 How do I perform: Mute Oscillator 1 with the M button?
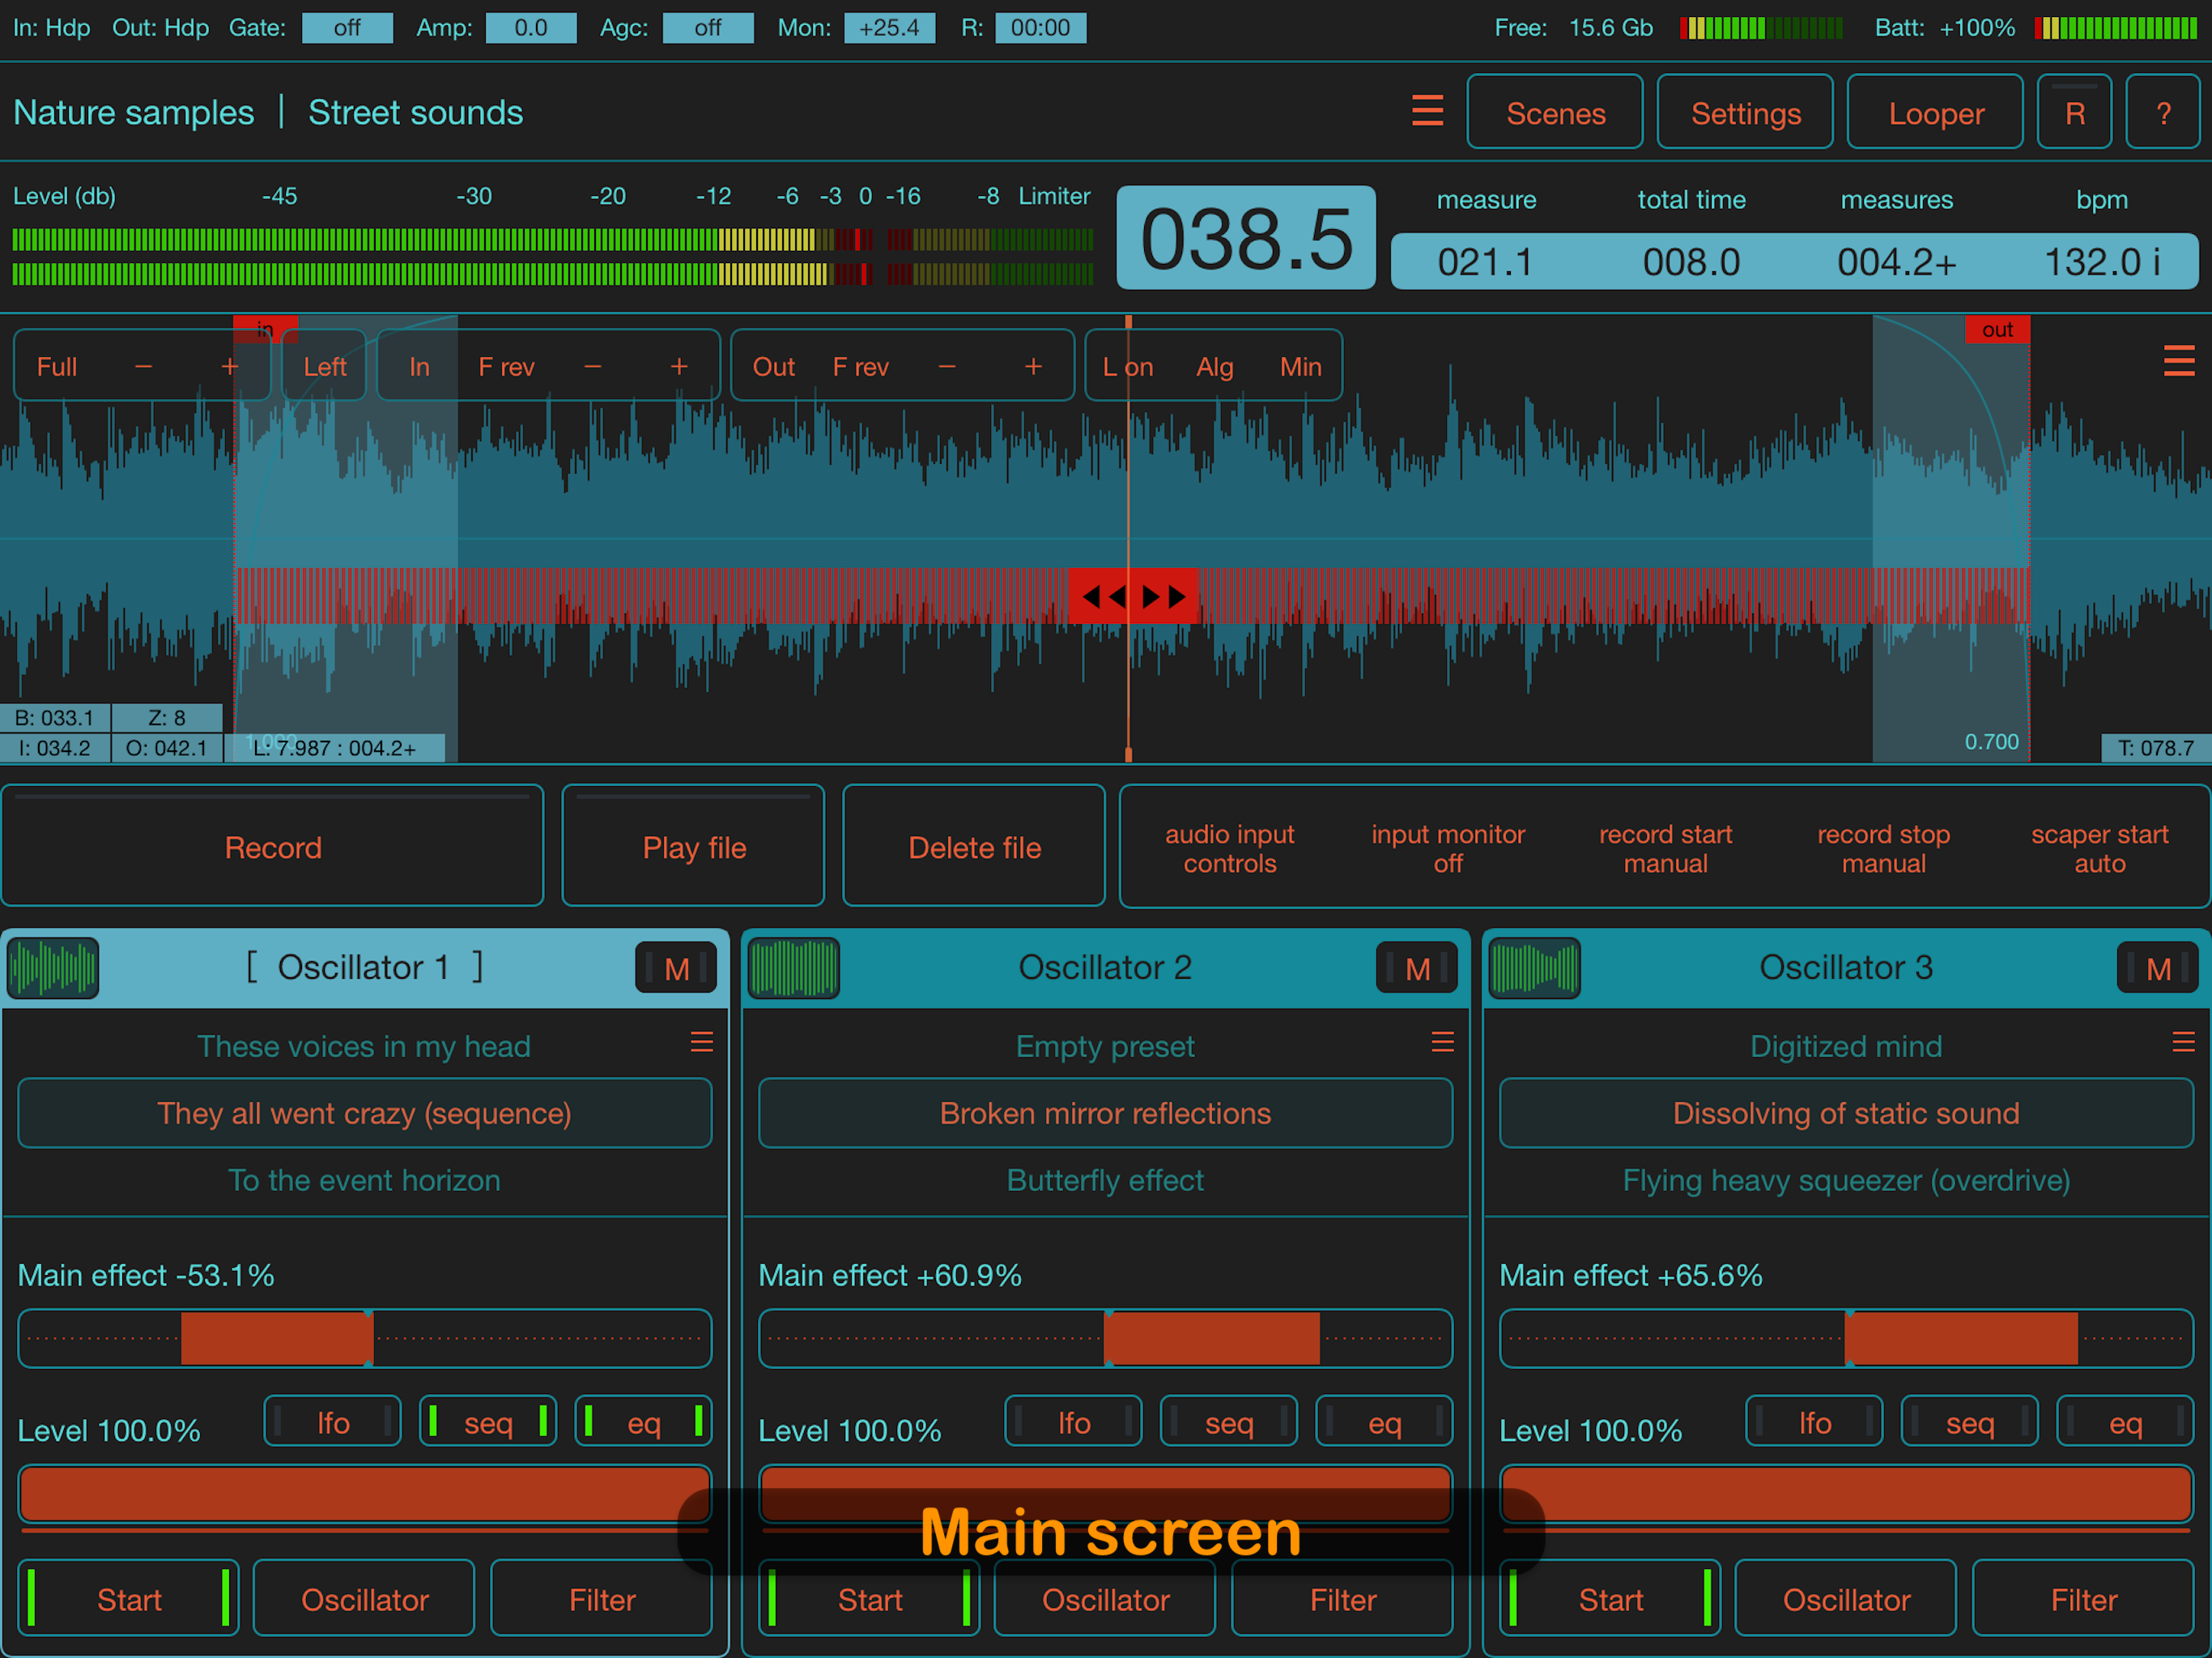tap(676, 968)
